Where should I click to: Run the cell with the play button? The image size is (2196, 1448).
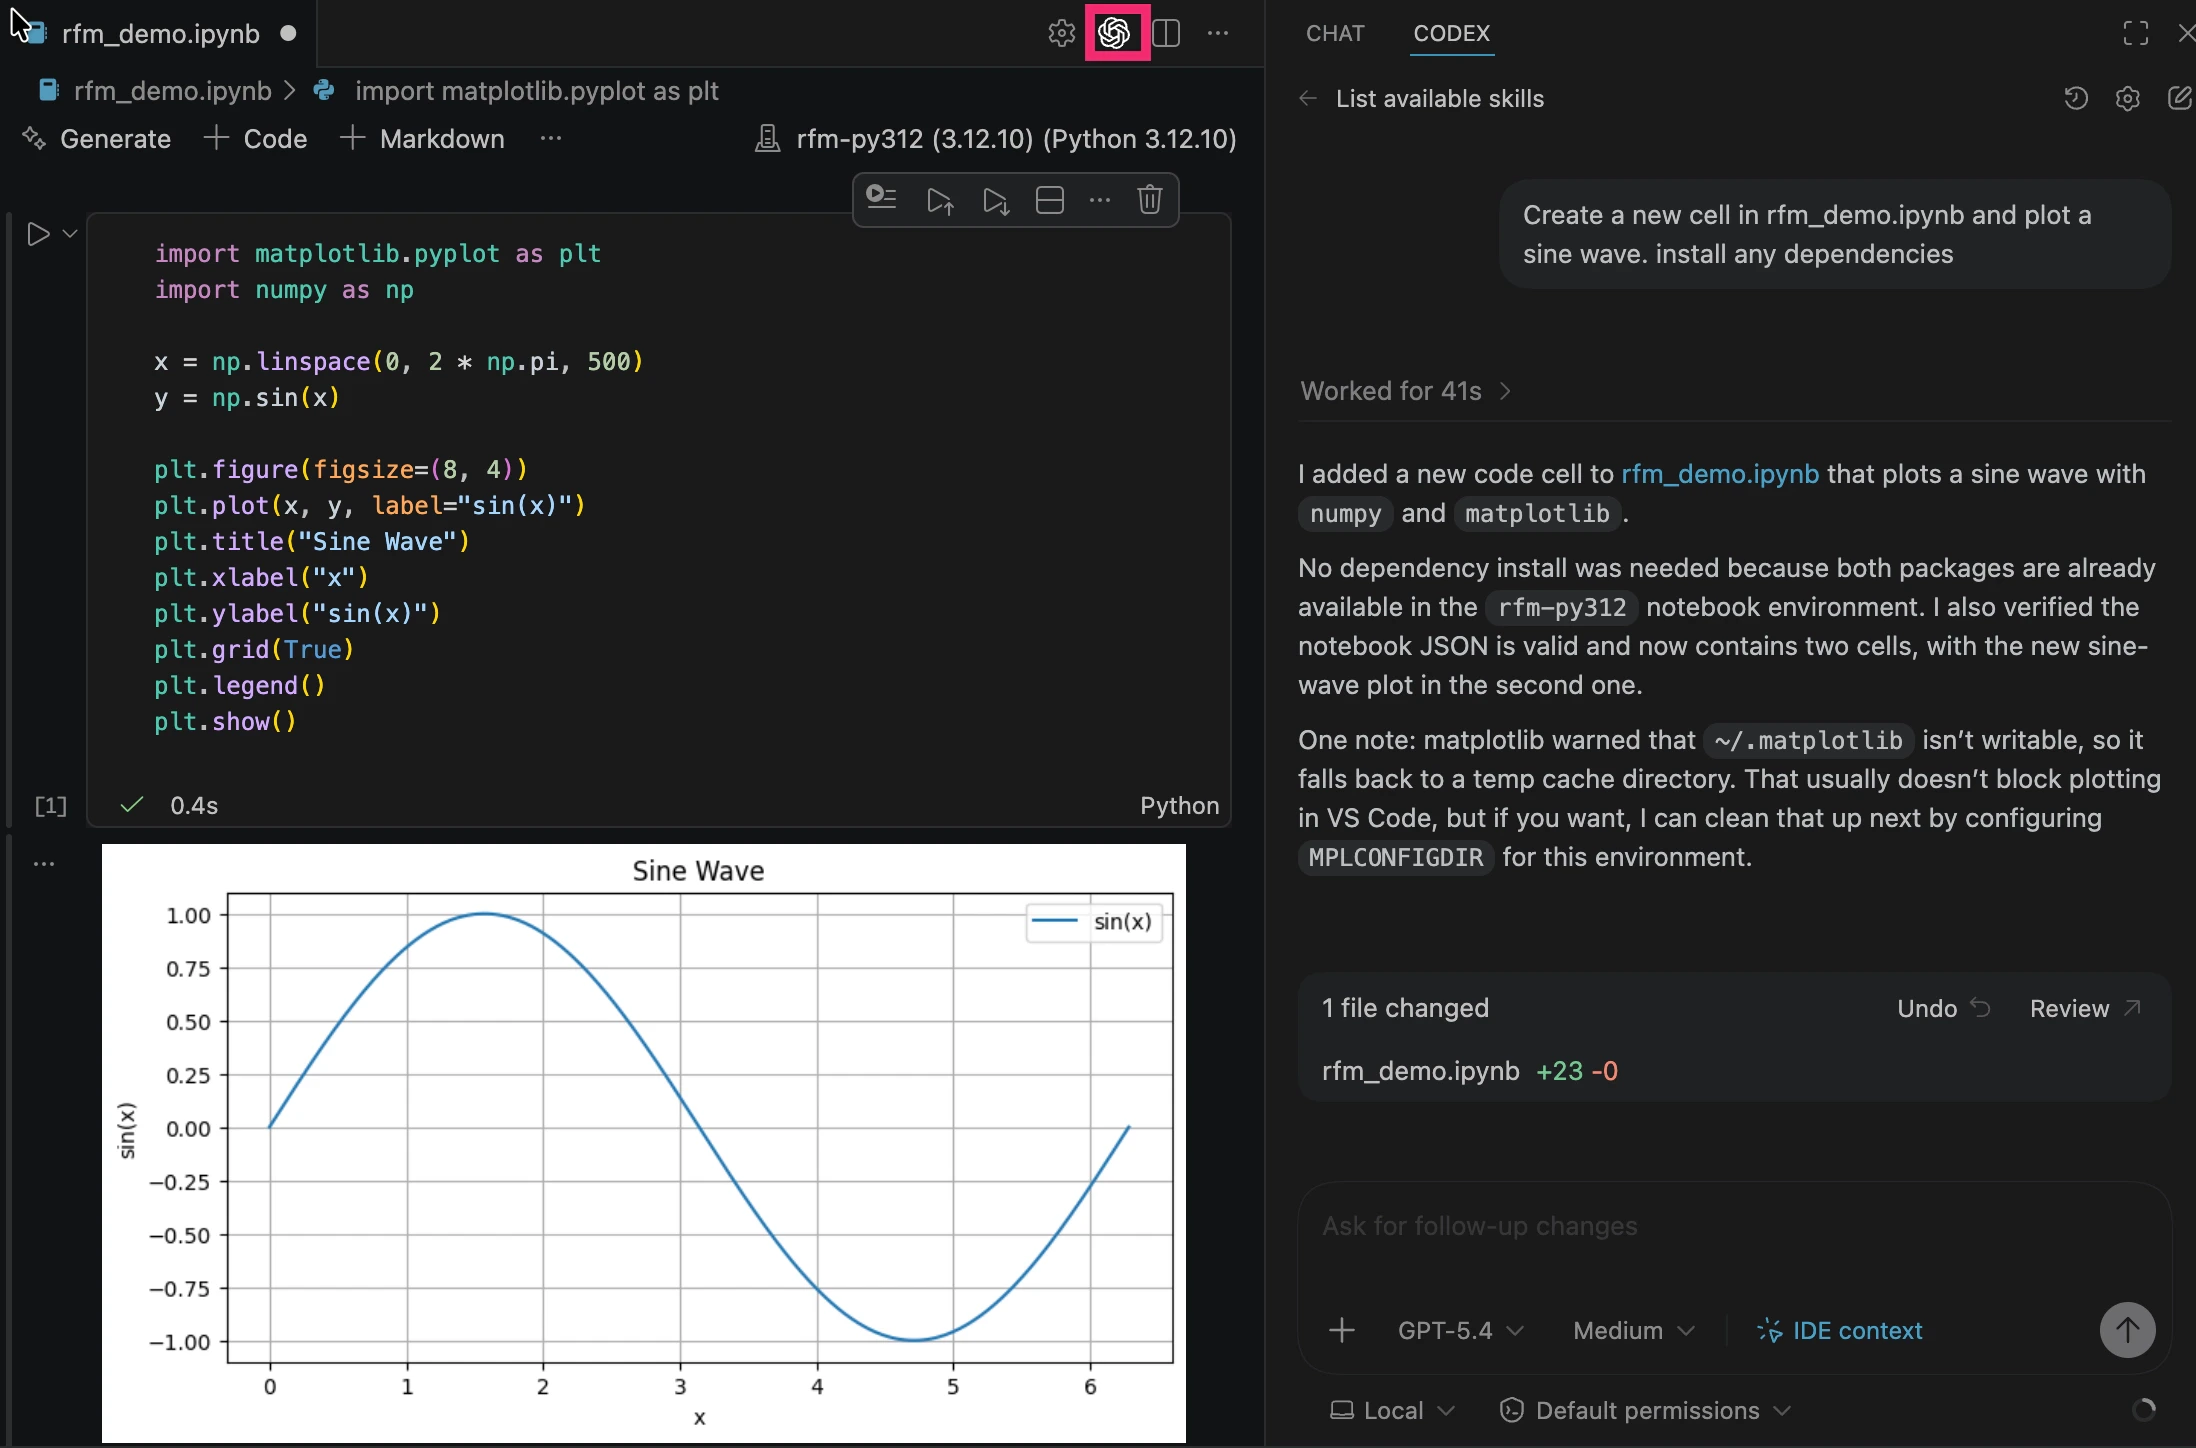pyautogui.click(x=38, y=234)
